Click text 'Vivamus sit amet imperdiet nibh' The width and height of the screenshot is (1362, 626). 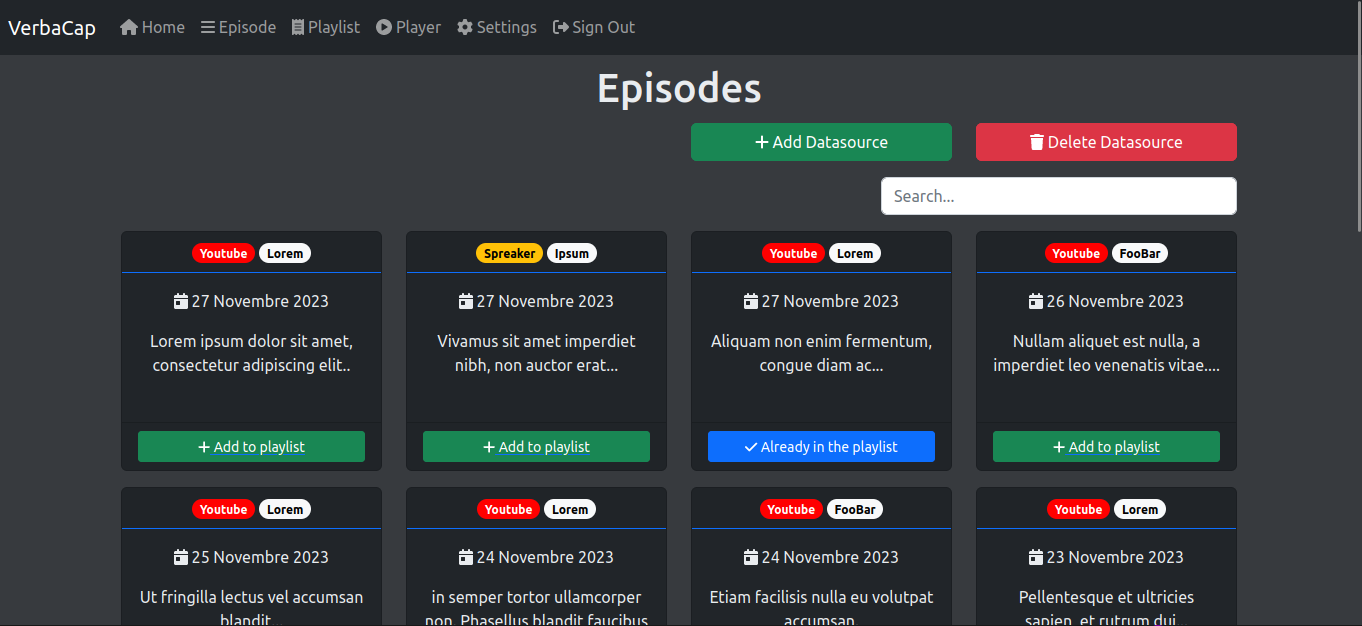[x=536, y=353]
